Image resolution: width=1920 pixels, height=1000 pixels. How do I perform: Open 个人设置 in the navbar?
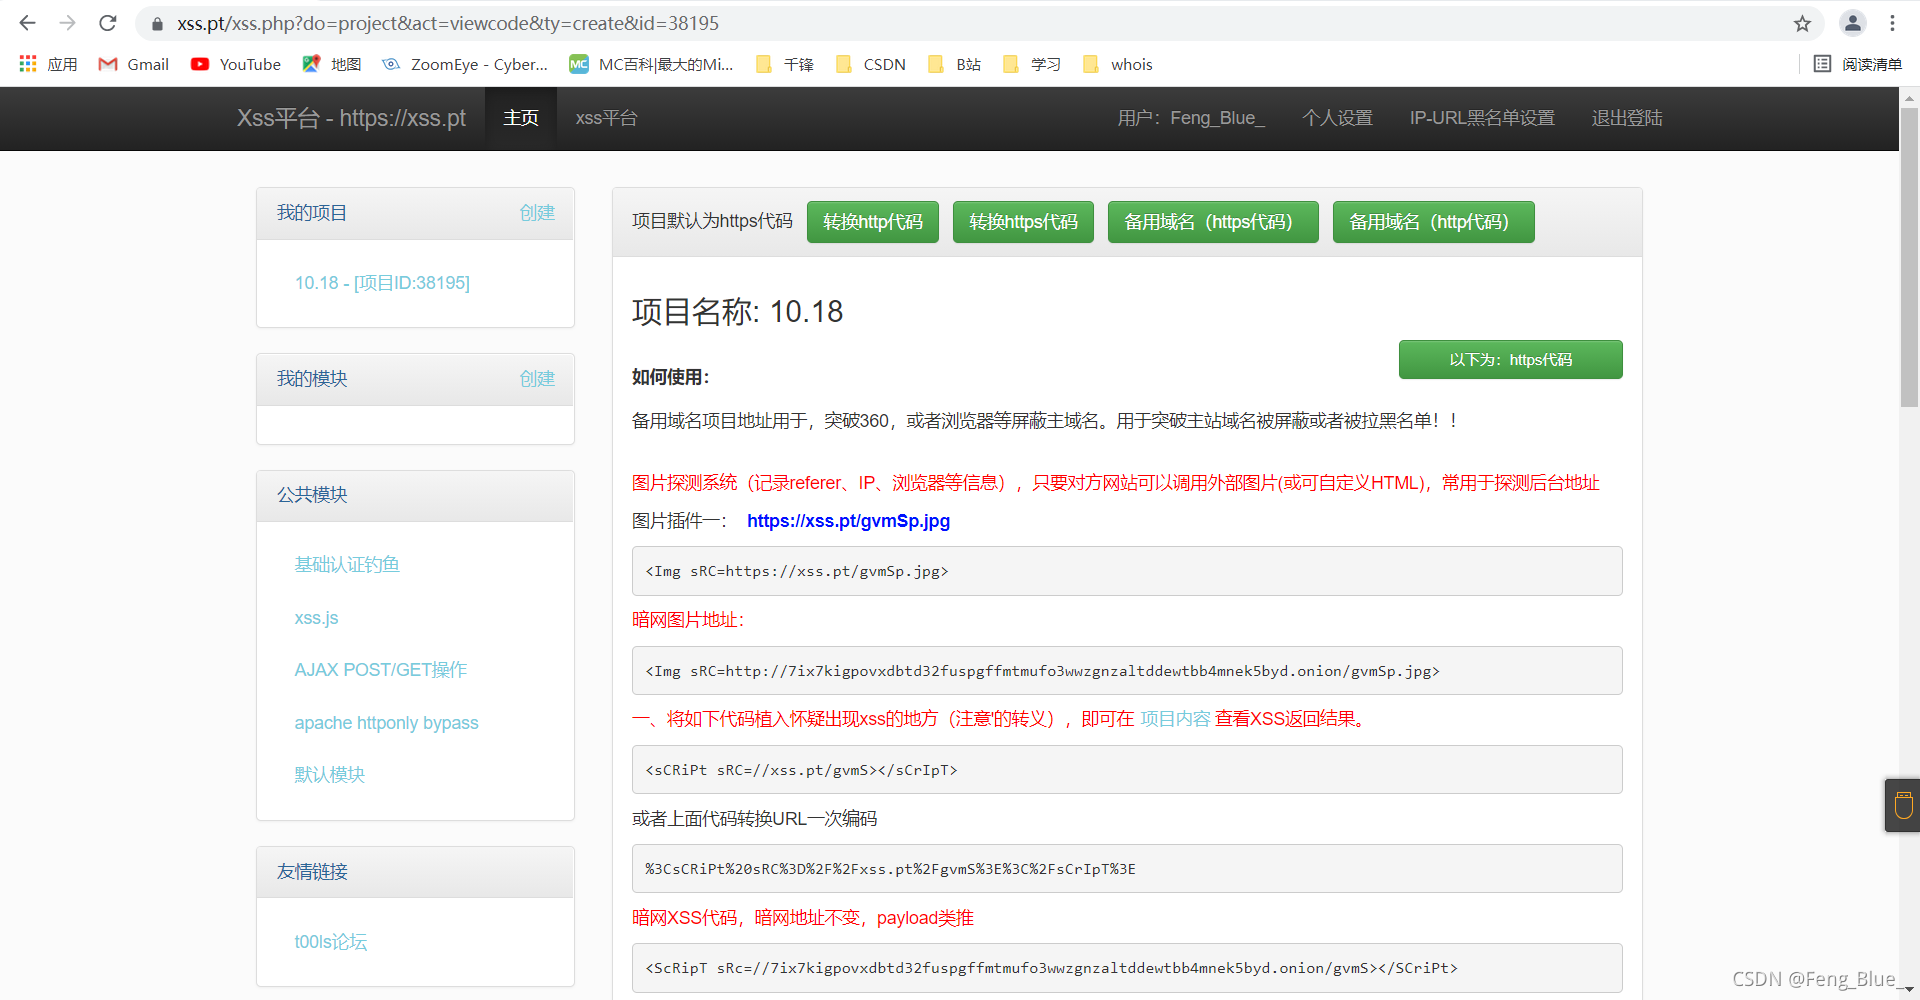[1338, 118]
